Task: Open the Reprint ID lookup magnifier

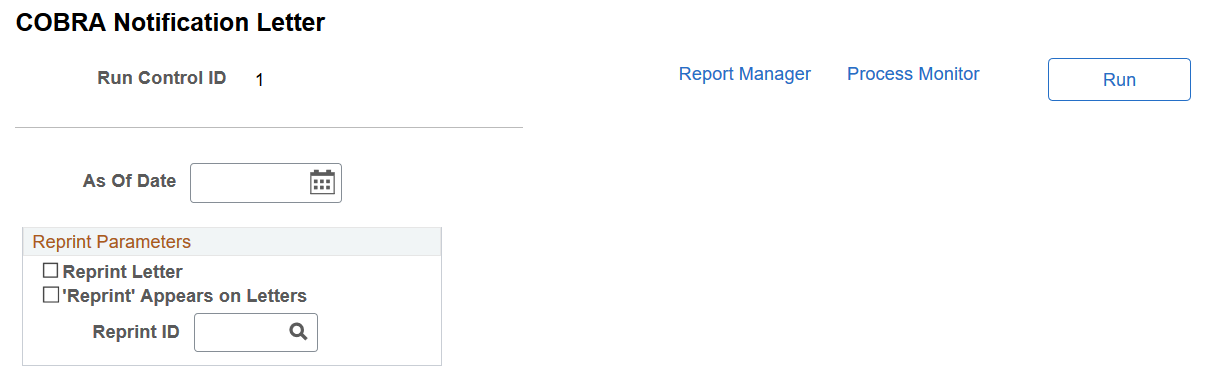Action: pyautogui.click(x=298, y=332)
